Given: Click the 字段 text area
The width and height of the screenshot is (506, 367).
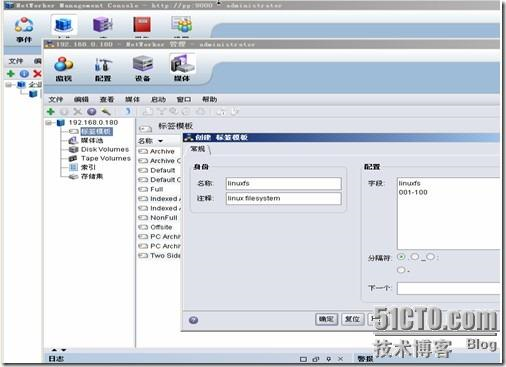Looking at the screenshot, I should click(449, 213).
